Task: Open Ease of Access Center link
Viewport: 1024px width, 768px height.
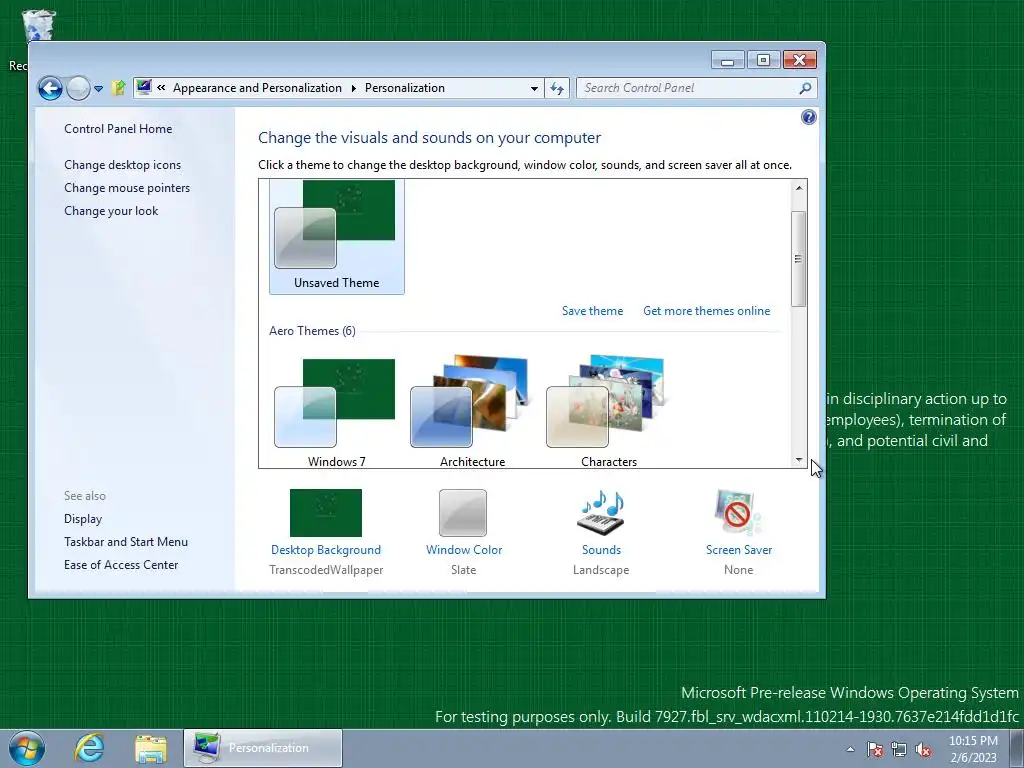Action: point(121,564)
